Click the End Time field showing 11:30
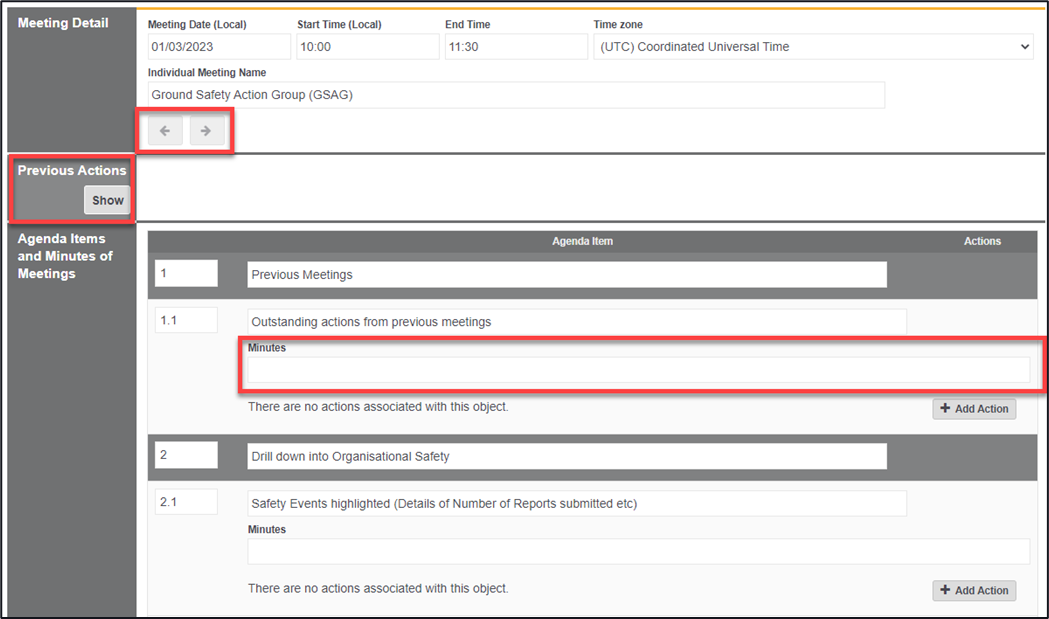This screenshot has height=619, width=1049. point(515,47)
